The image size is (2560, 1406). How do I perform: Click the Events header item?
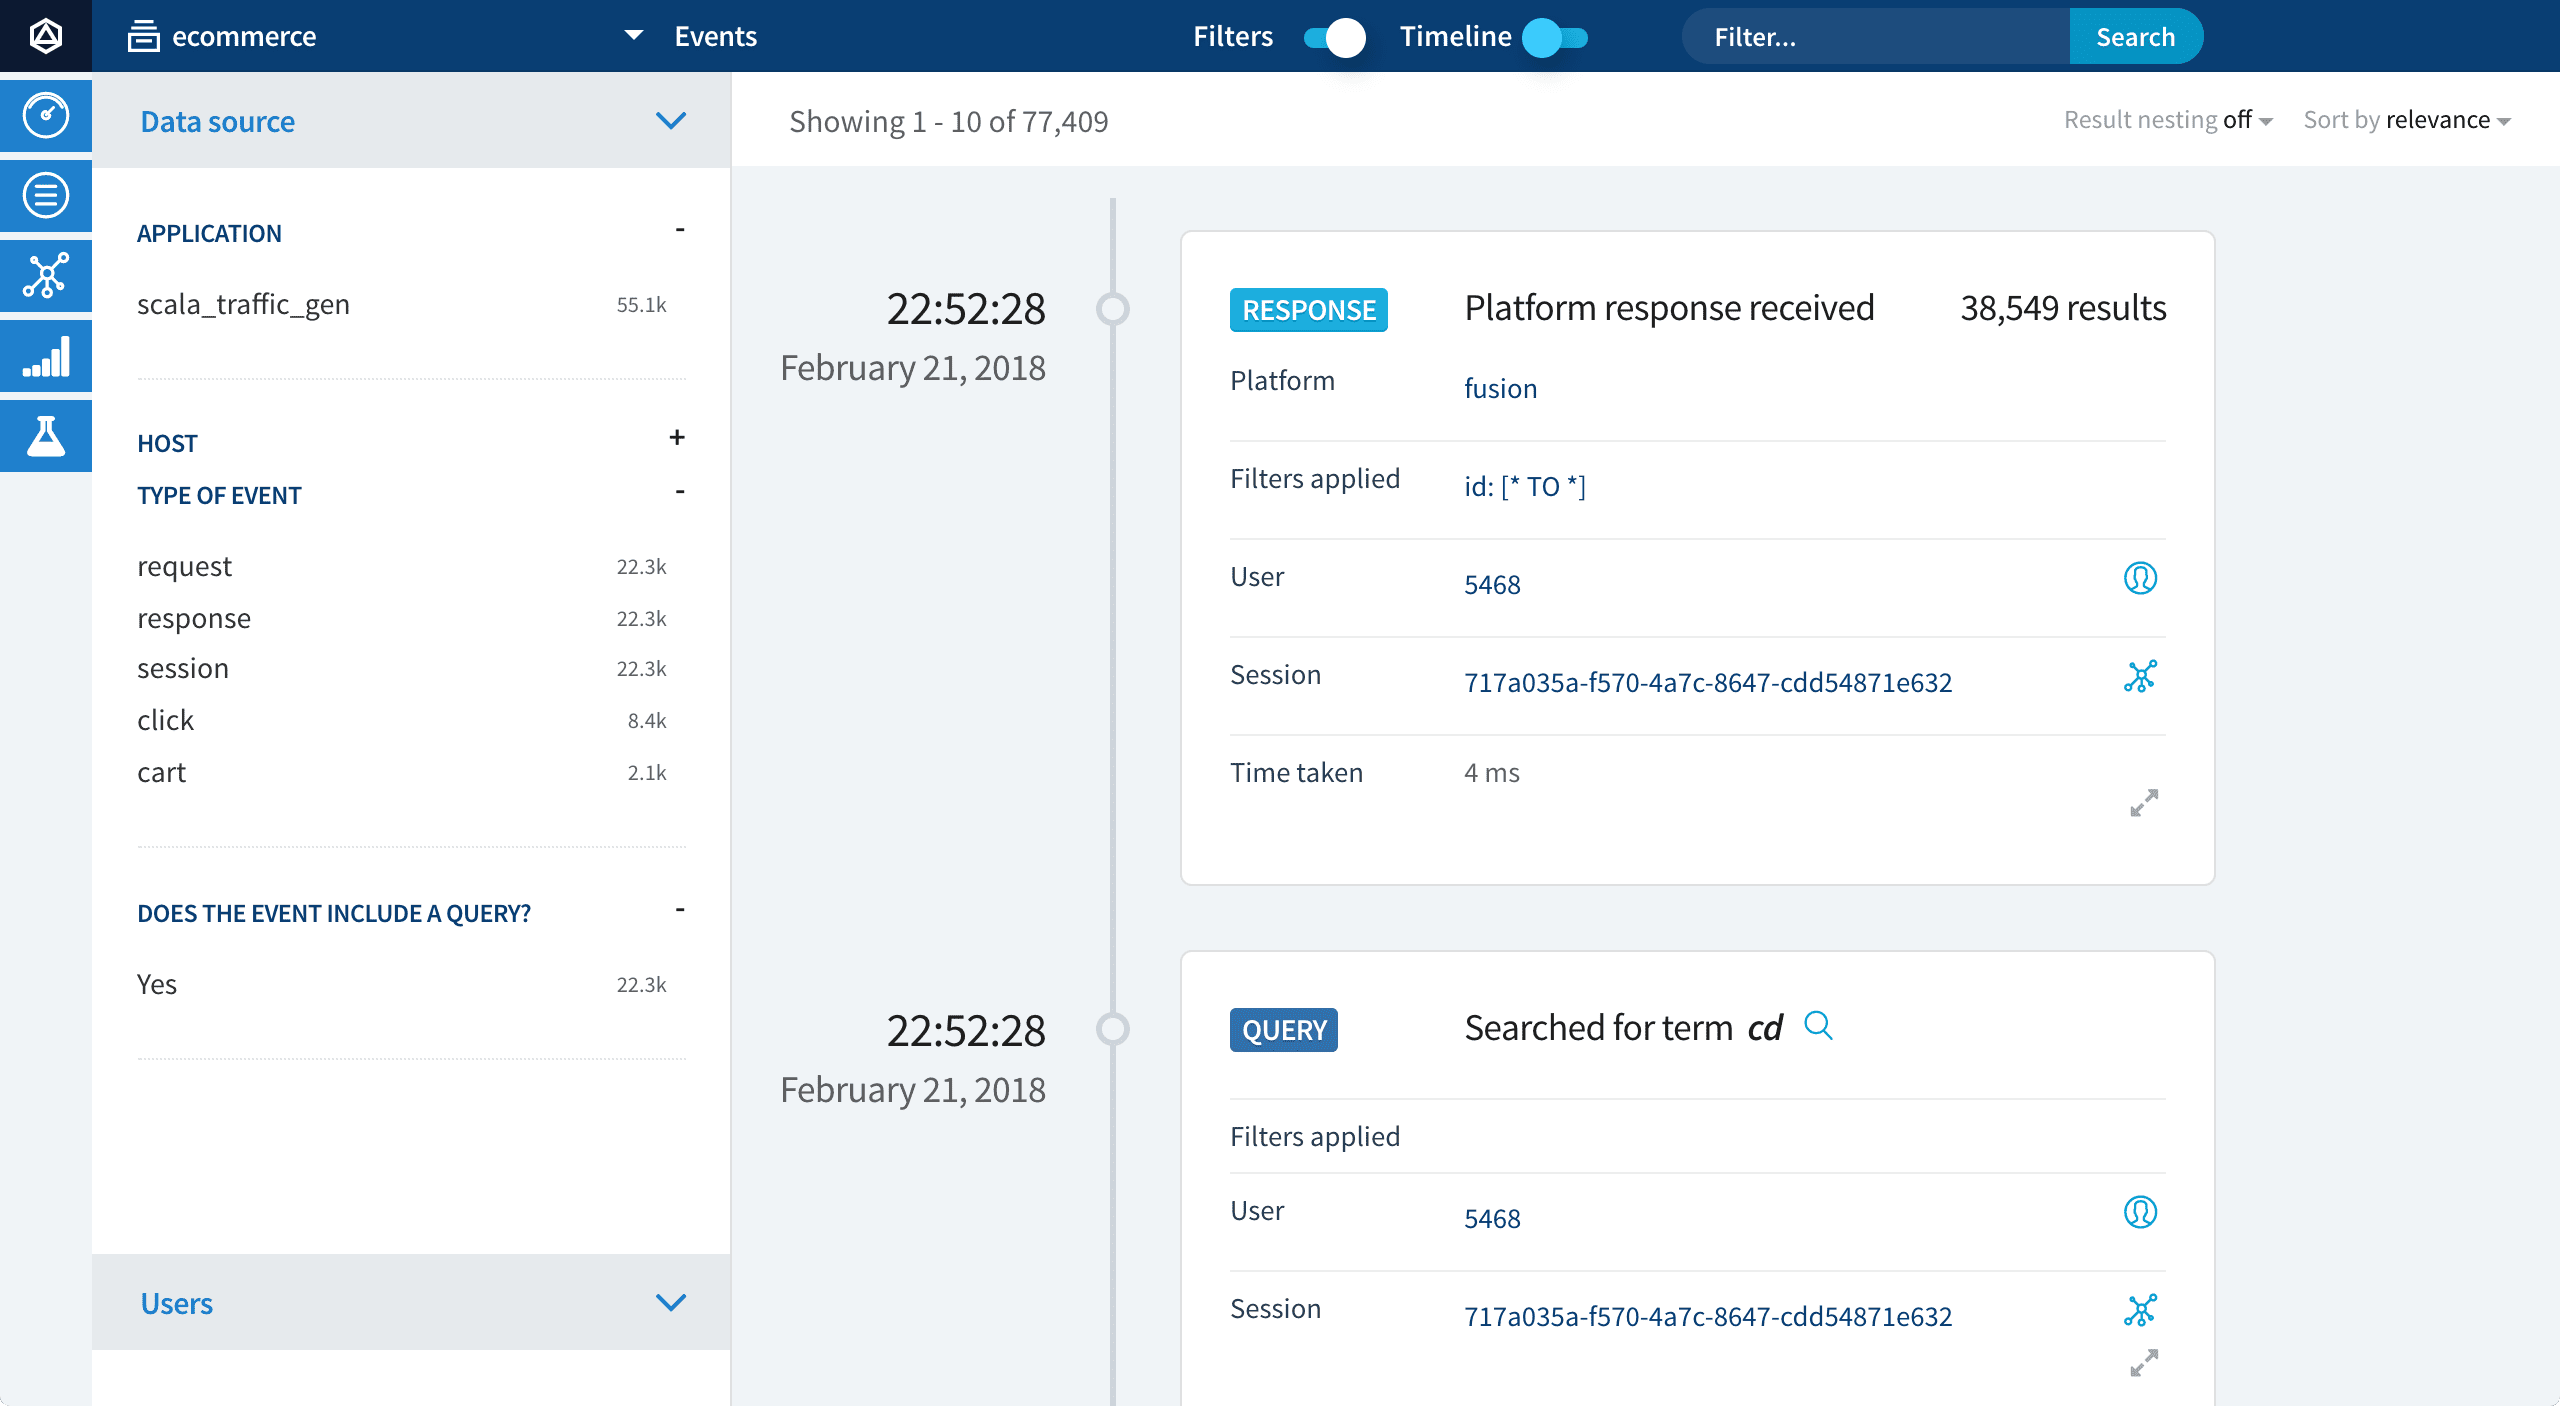pos(715,36)
